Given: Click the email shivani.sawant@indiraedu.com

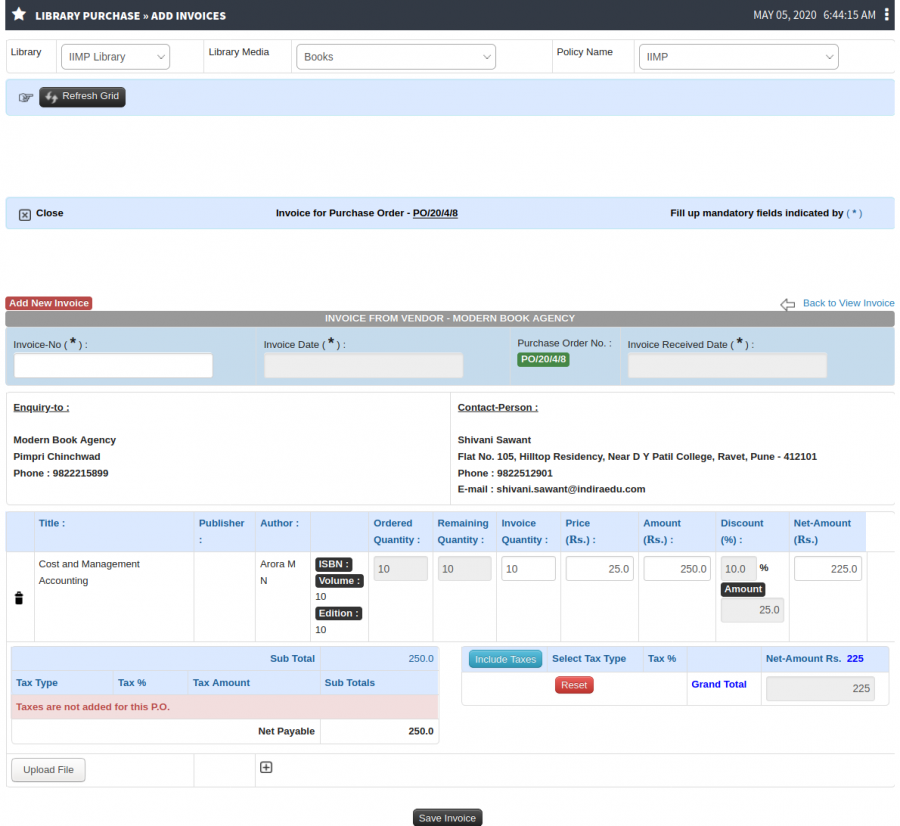Looking at the screenshot, I should 571,489.
